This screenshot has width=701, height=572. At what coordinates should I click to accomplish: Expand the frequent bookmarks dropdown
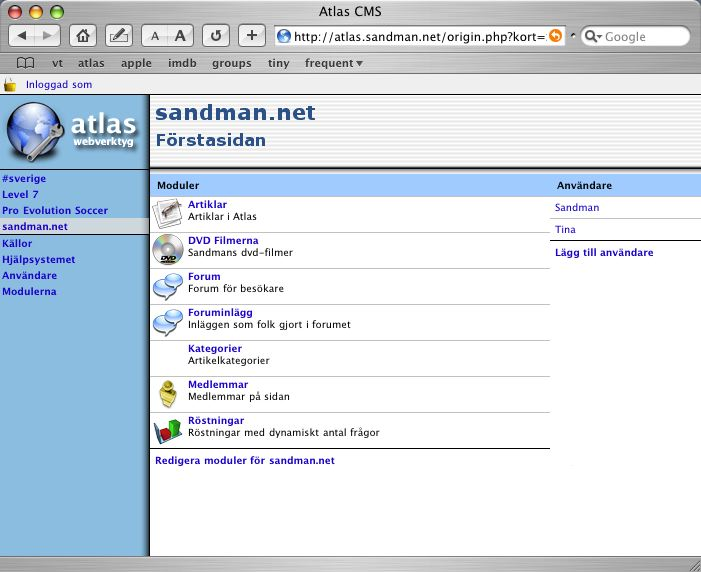pyautogui.click(x=333, y=63)
